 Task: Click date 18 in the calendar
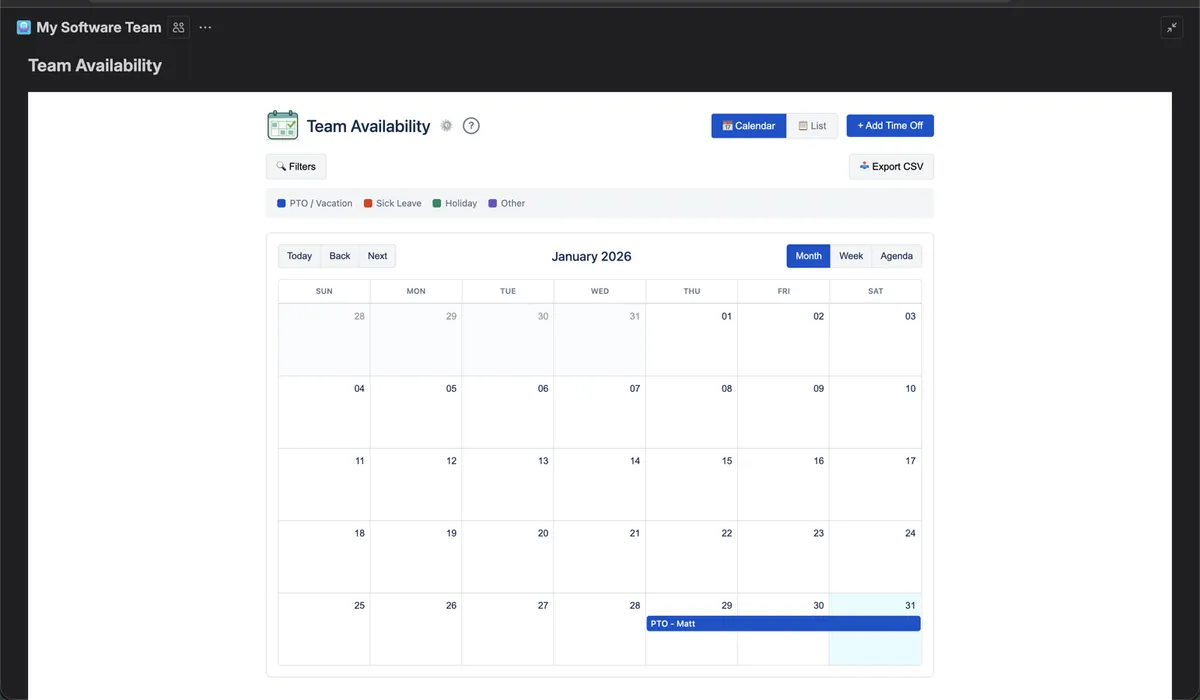(x=359, y=533)
